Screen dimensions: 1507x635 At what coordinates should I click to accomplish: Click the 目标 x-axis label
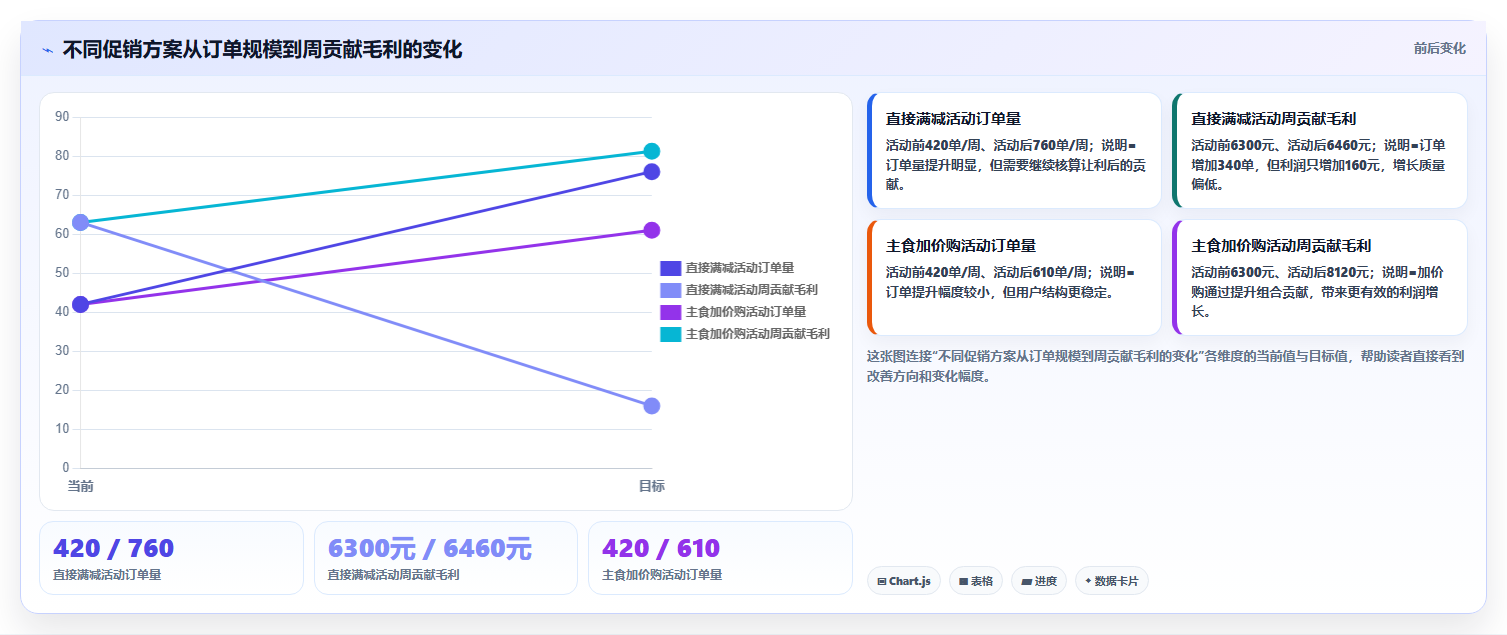click(x=652, y=486)
